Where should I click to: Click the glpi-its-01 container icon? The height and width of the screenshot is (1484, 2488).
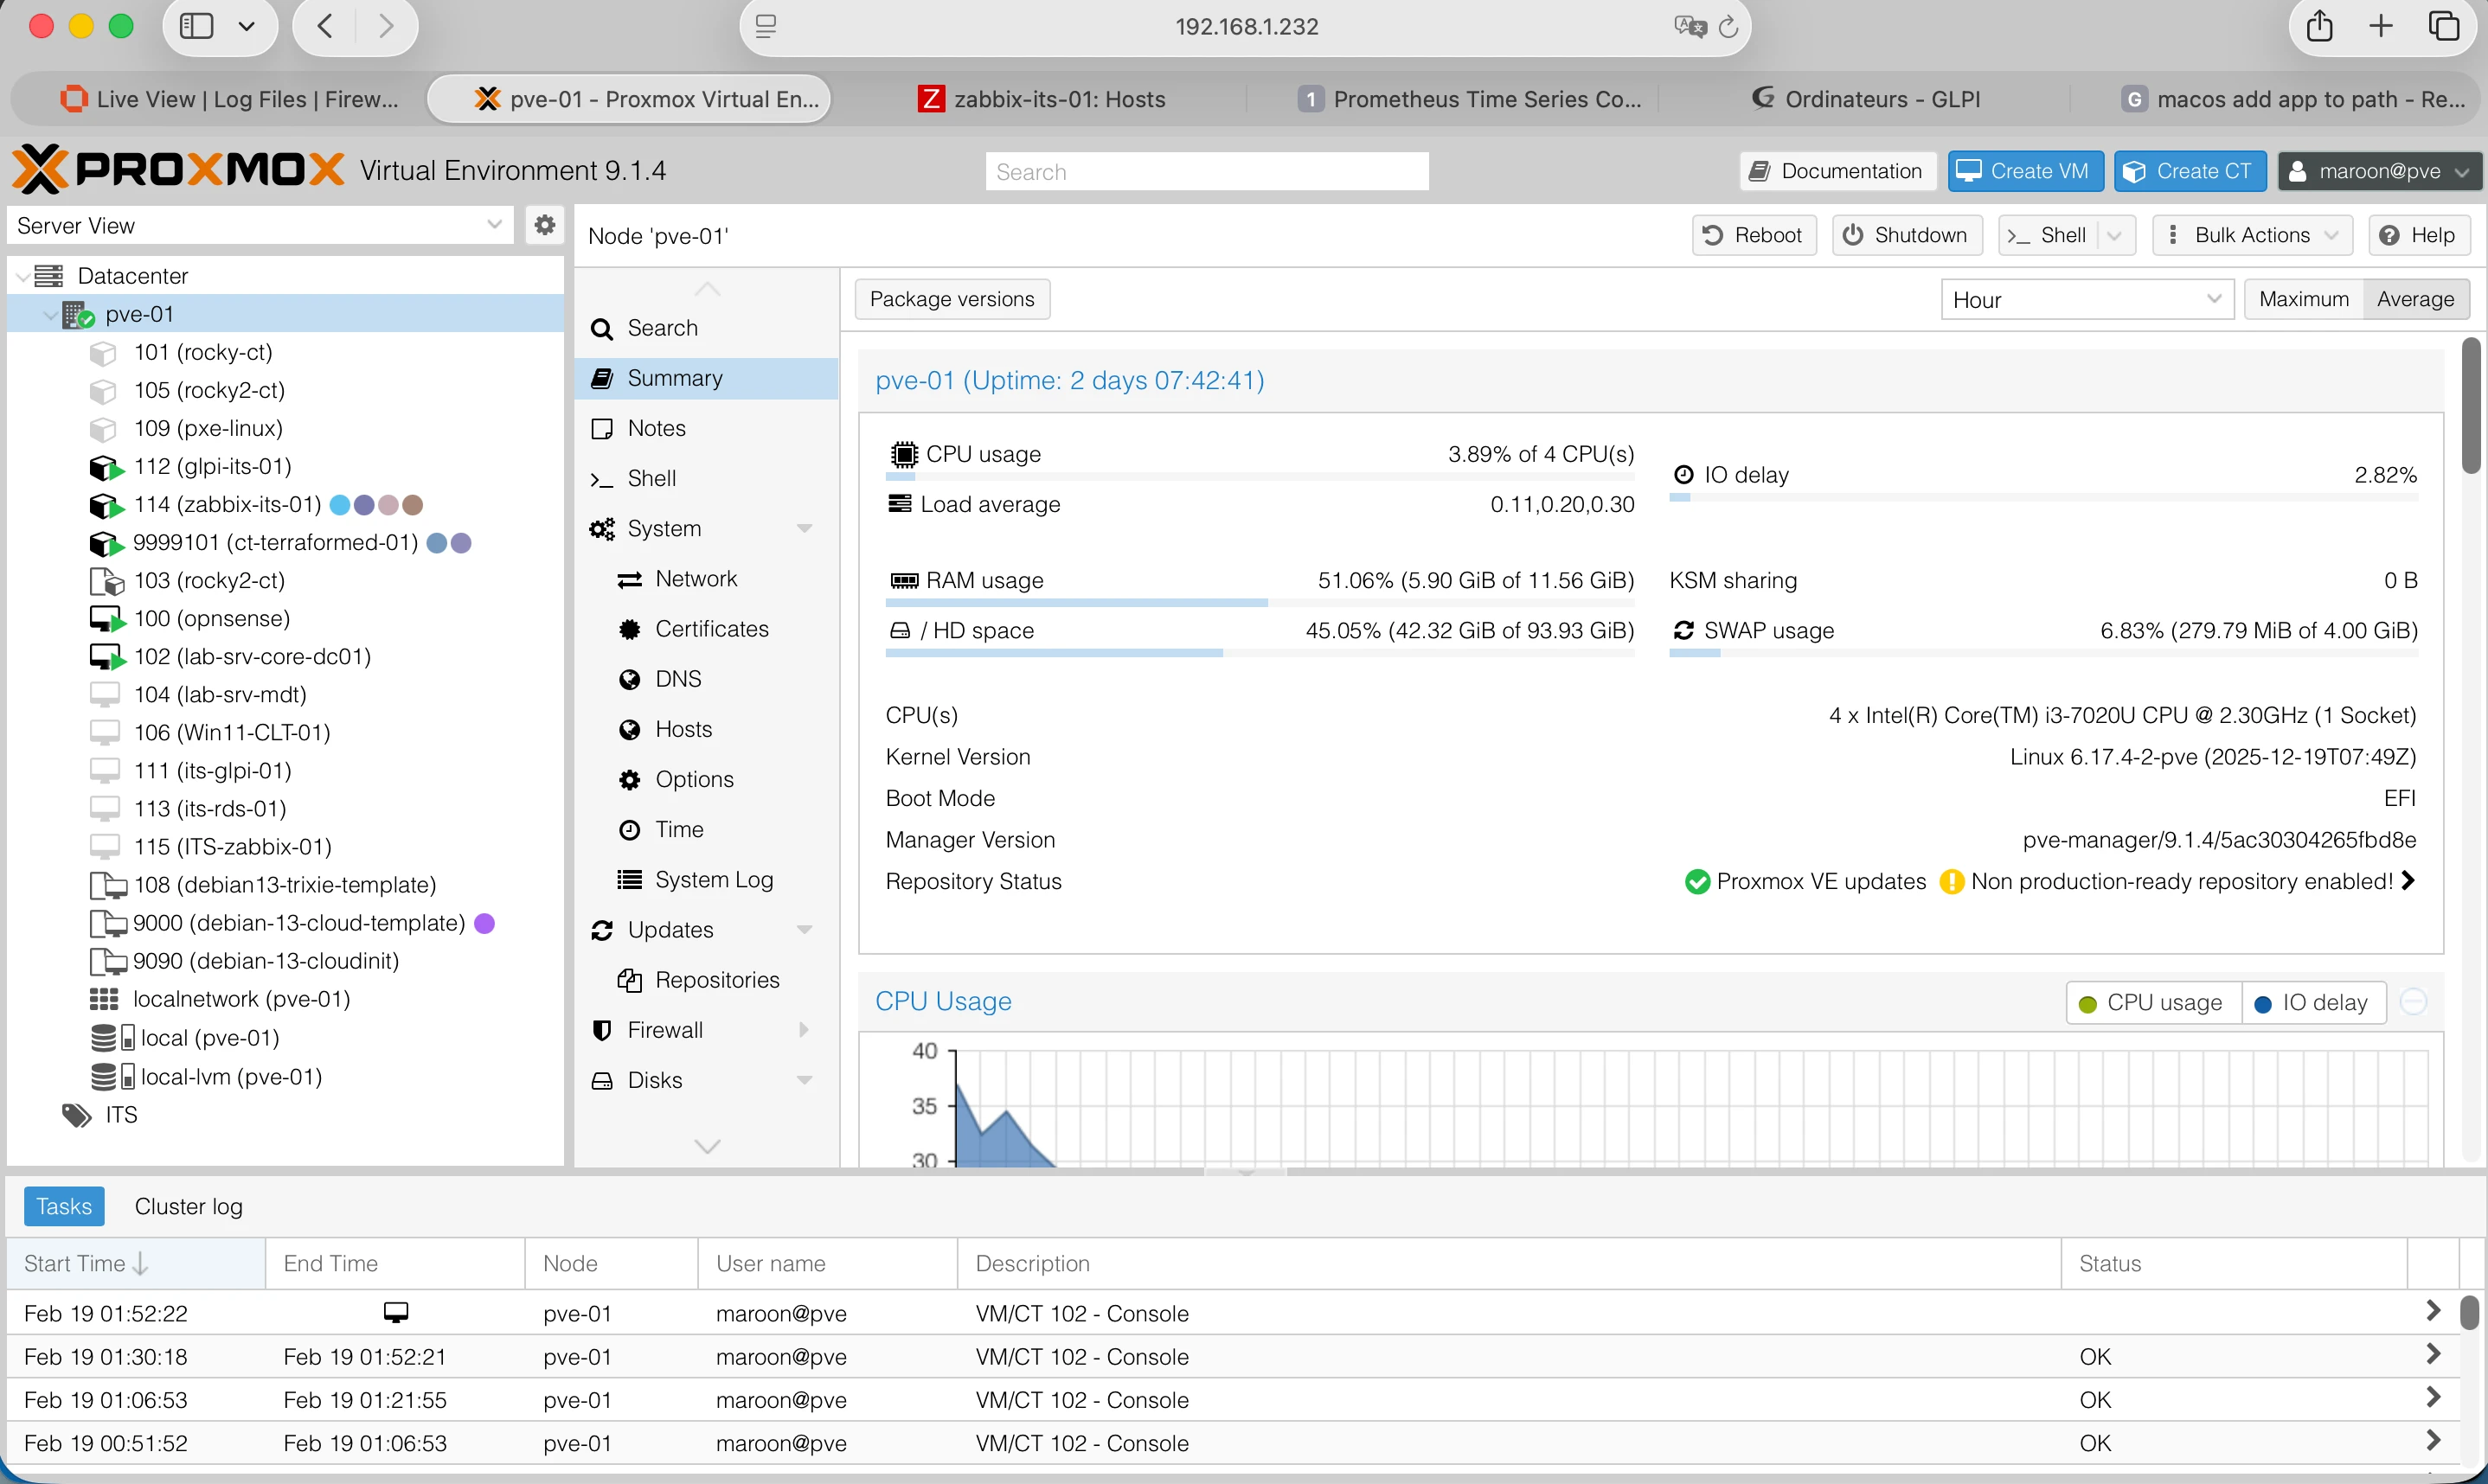click(x=105, y=467)
